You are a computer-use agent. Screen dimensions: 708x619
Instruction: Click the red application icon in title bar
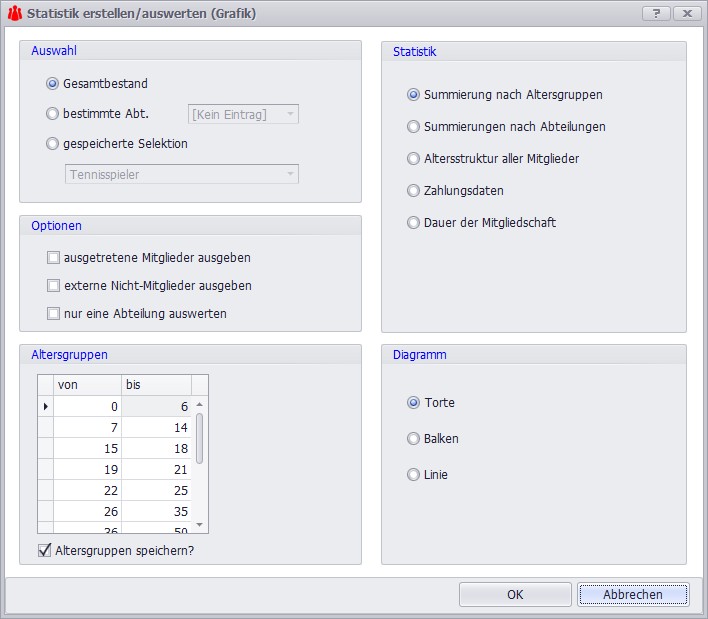point(15,13)
